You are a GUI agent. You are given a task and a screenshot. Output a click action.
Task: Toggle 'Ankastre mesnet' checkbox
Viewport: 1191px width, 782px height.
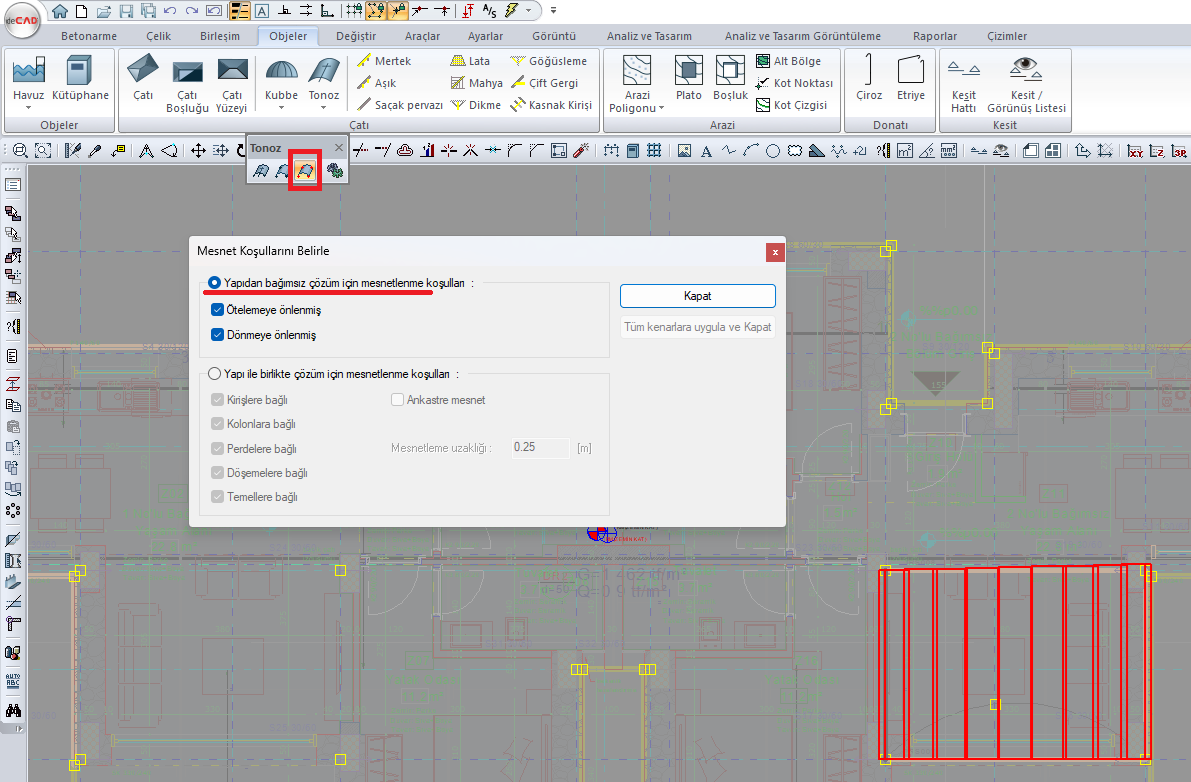pyautogui.click(x=397, y=399)
